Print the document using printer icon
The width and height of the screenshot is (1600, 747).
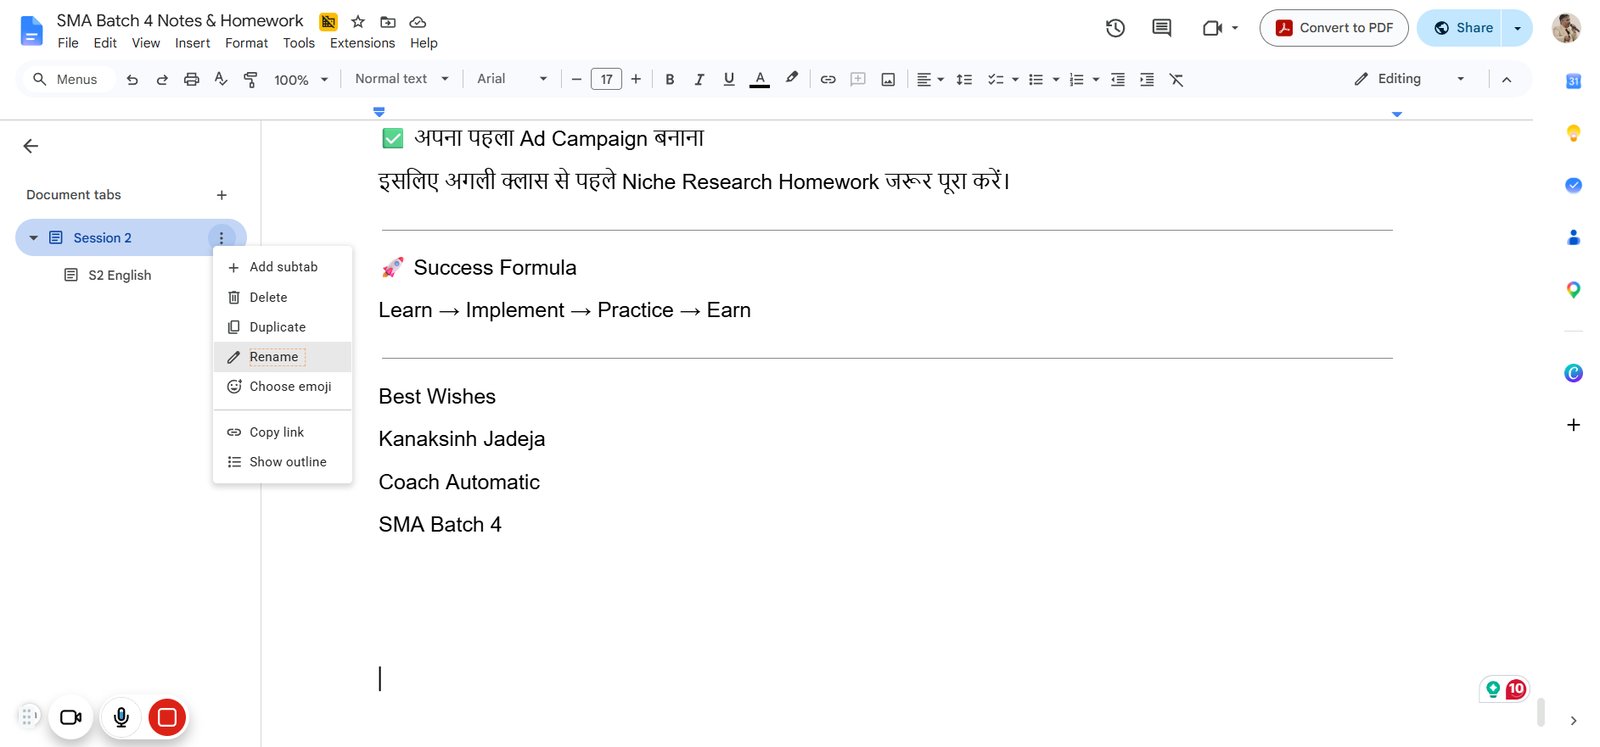(x=191, y=79)
